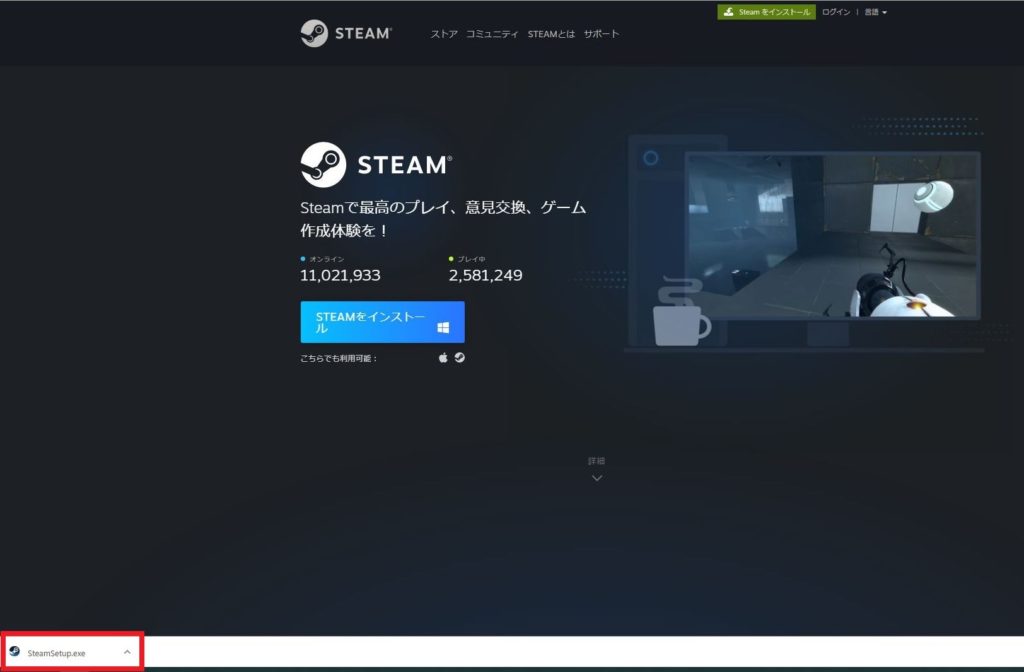Click blue STEAMをインストール download button
Screen dimensions: 1024x672
383,322
